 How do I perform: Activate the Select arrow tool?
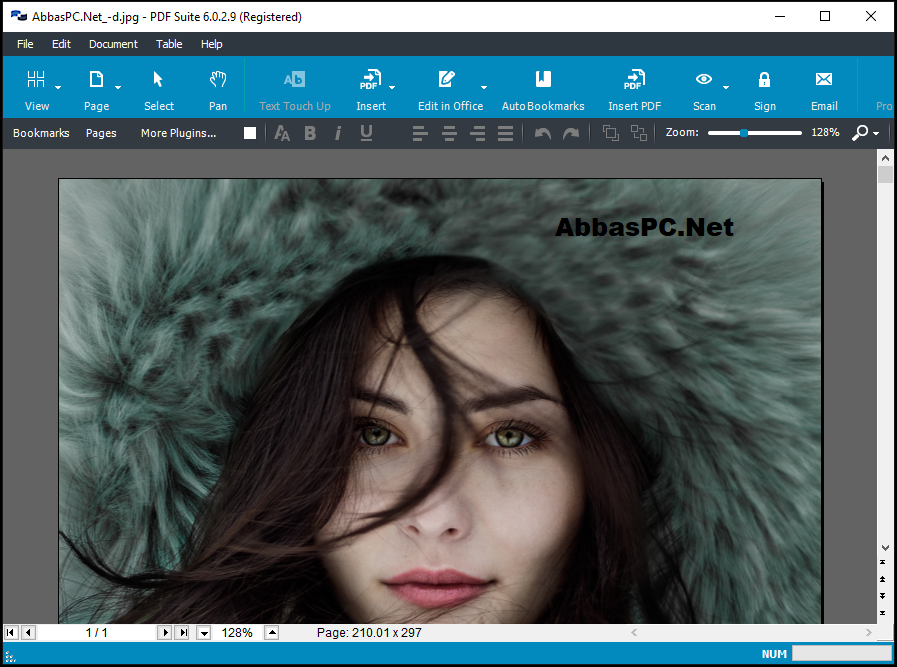coord(158,80)
